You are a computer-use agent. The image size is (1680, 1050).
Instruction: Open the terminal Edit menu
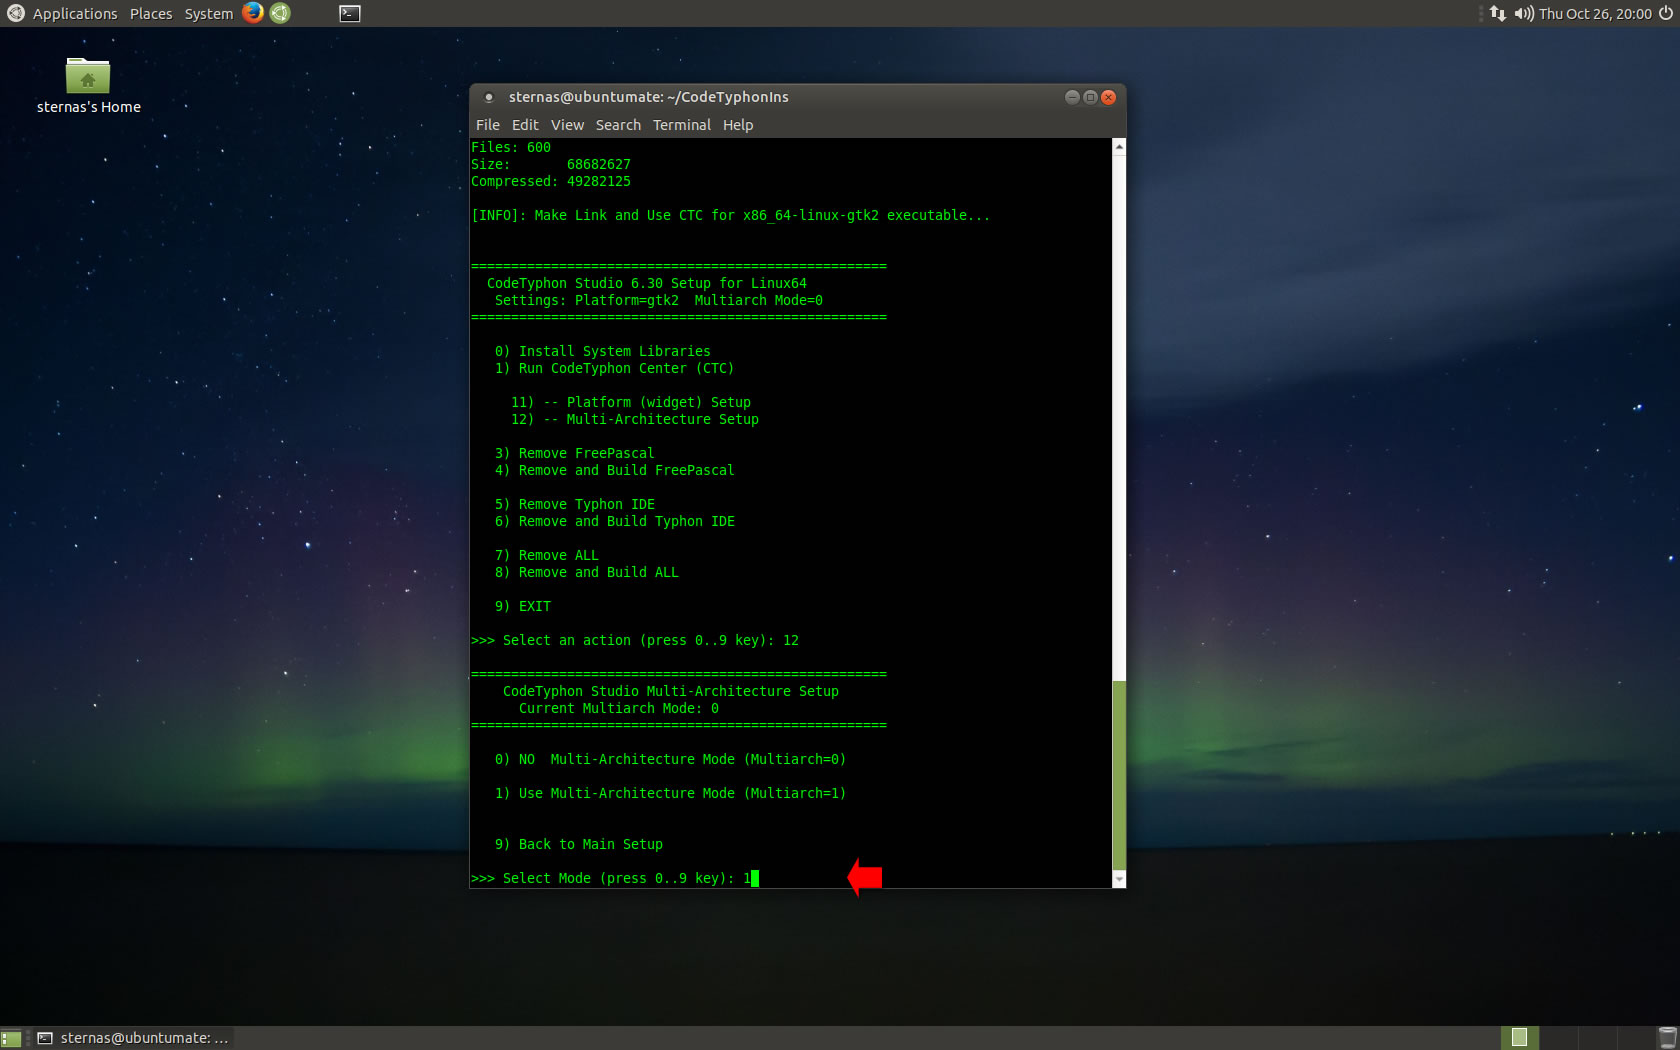pos(525,125)
